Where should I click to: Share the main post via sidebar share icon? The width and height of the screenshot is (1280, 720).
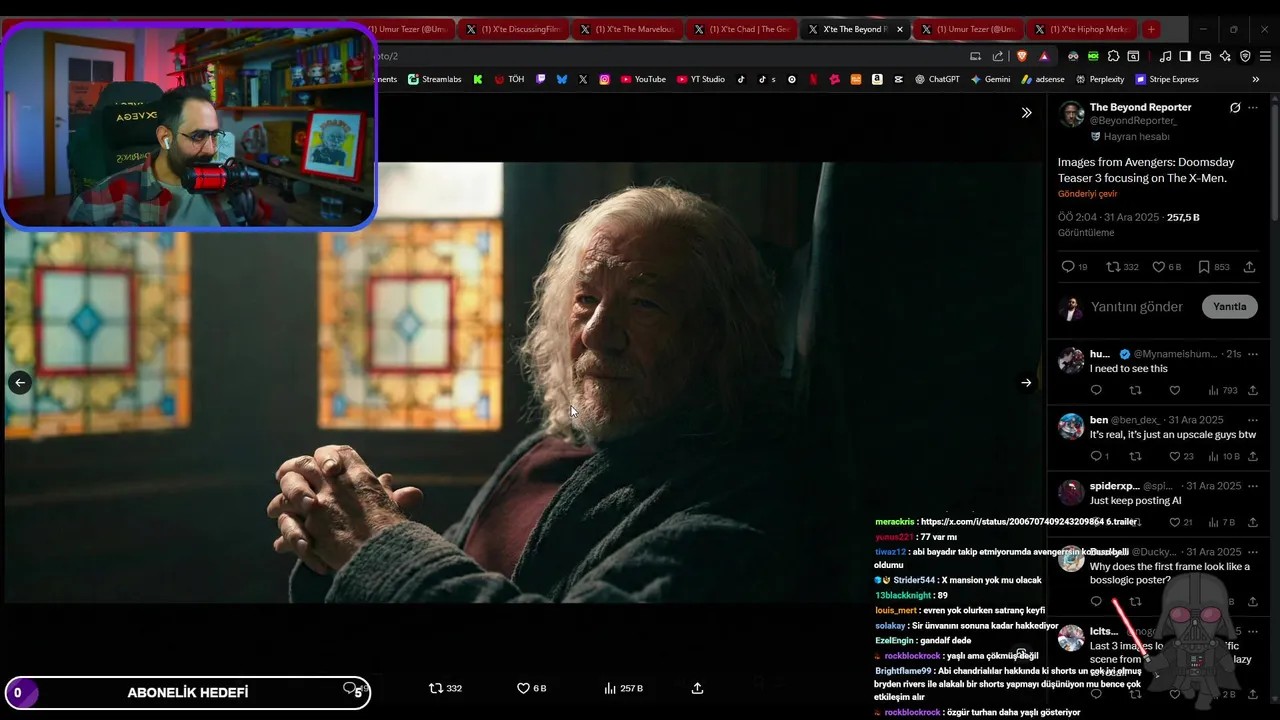click(x=1249, y=267)
